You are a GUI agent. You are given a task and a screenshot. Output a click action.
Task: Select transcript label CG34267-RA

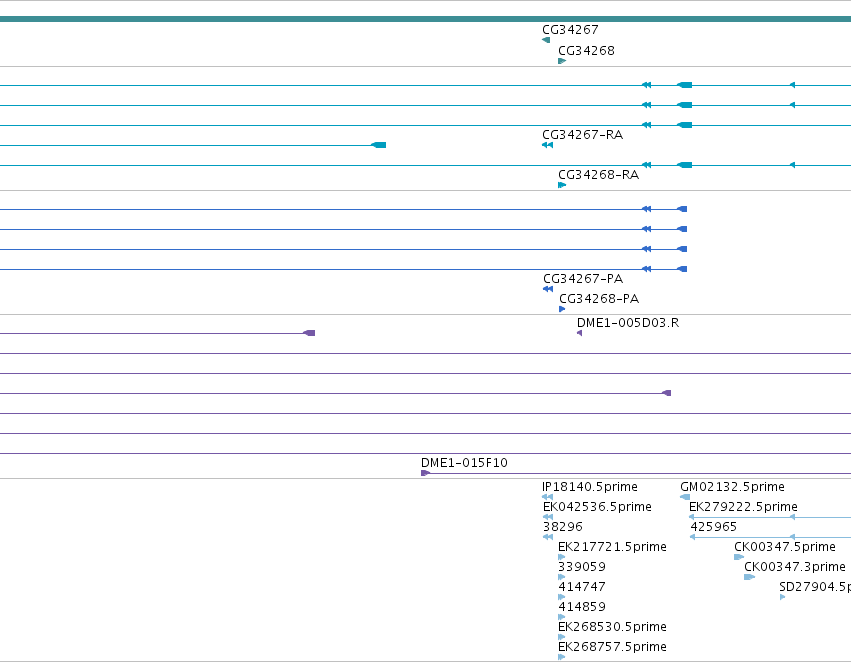coord(582,135)
